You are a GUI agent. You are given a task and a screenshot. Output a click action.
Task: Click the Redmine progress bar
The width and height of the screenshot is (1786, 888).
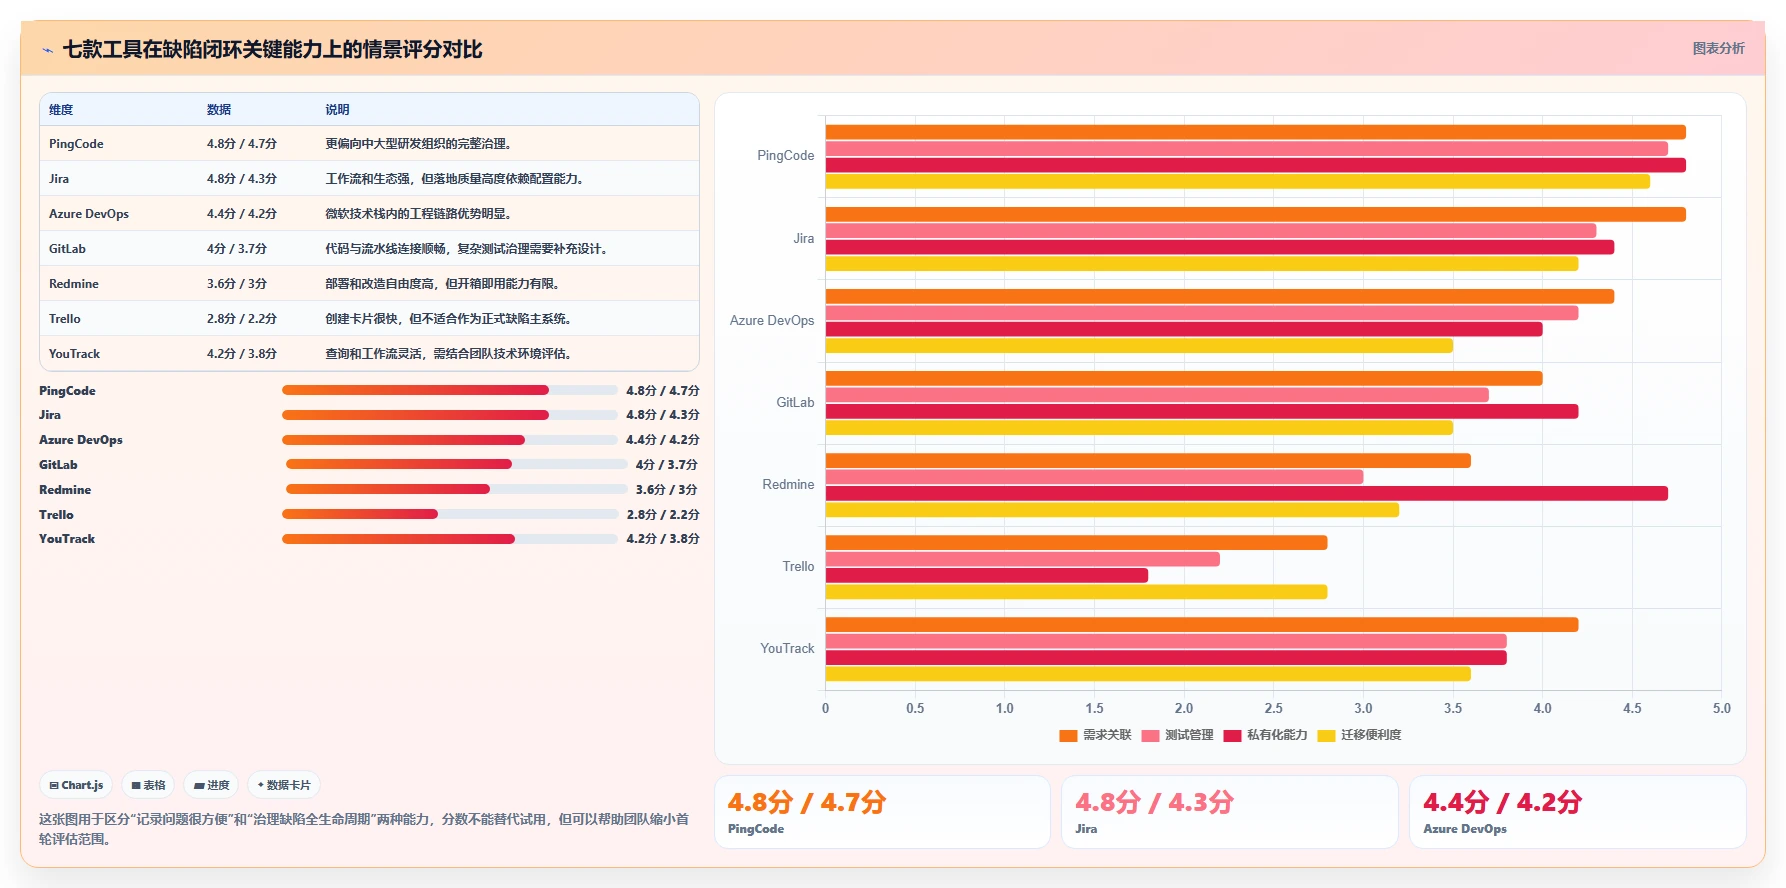[456, 489]
